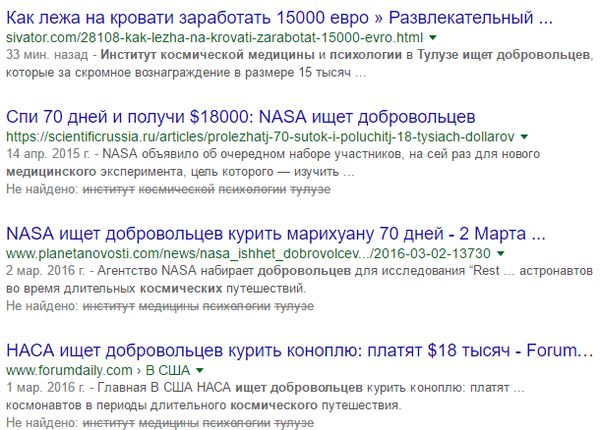
Task: Click the www.forumdaily.com green URL text
Action: [x=67, y=372]
